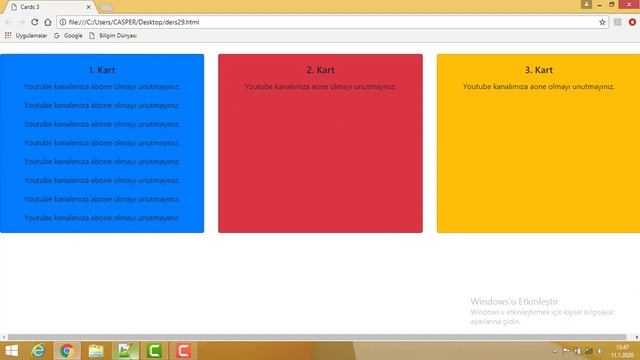640x360 pixels.
Task: Bookmark this page with the star icon
Action: click(602, 22)
